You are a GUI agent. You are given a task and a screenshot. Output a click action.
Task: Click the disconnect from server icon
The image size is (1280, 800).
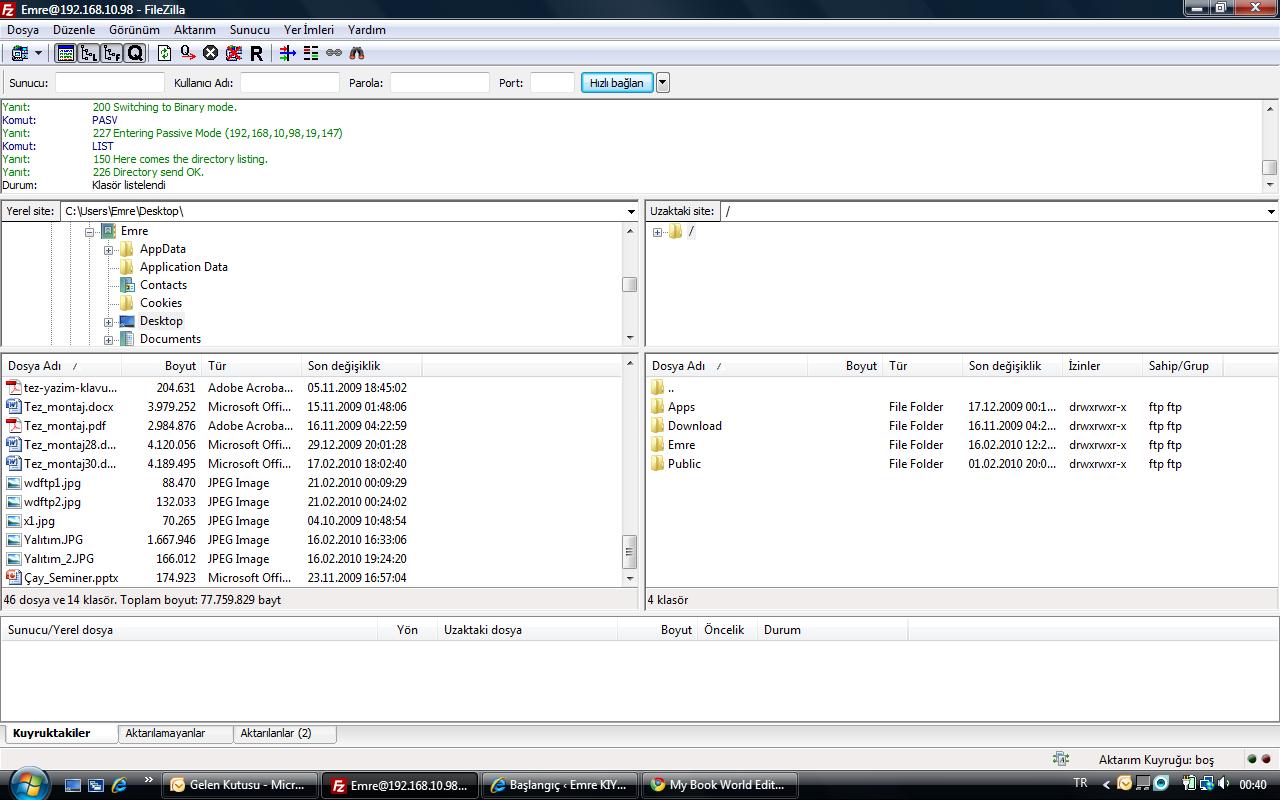click(x=233, y=53)
